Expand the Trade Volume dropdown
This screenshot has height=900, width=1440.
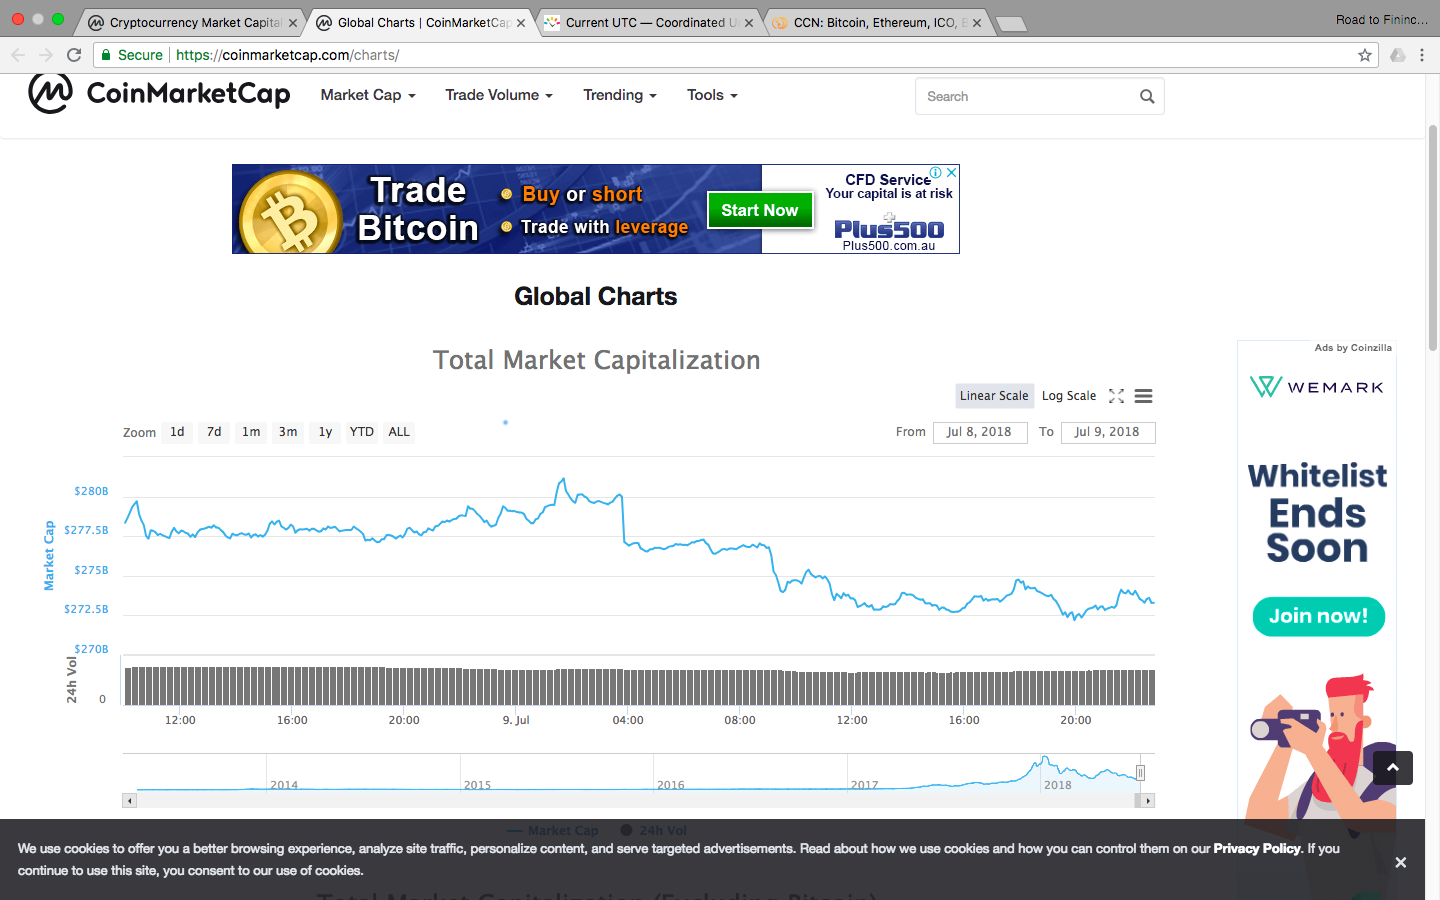click(499, 95)
